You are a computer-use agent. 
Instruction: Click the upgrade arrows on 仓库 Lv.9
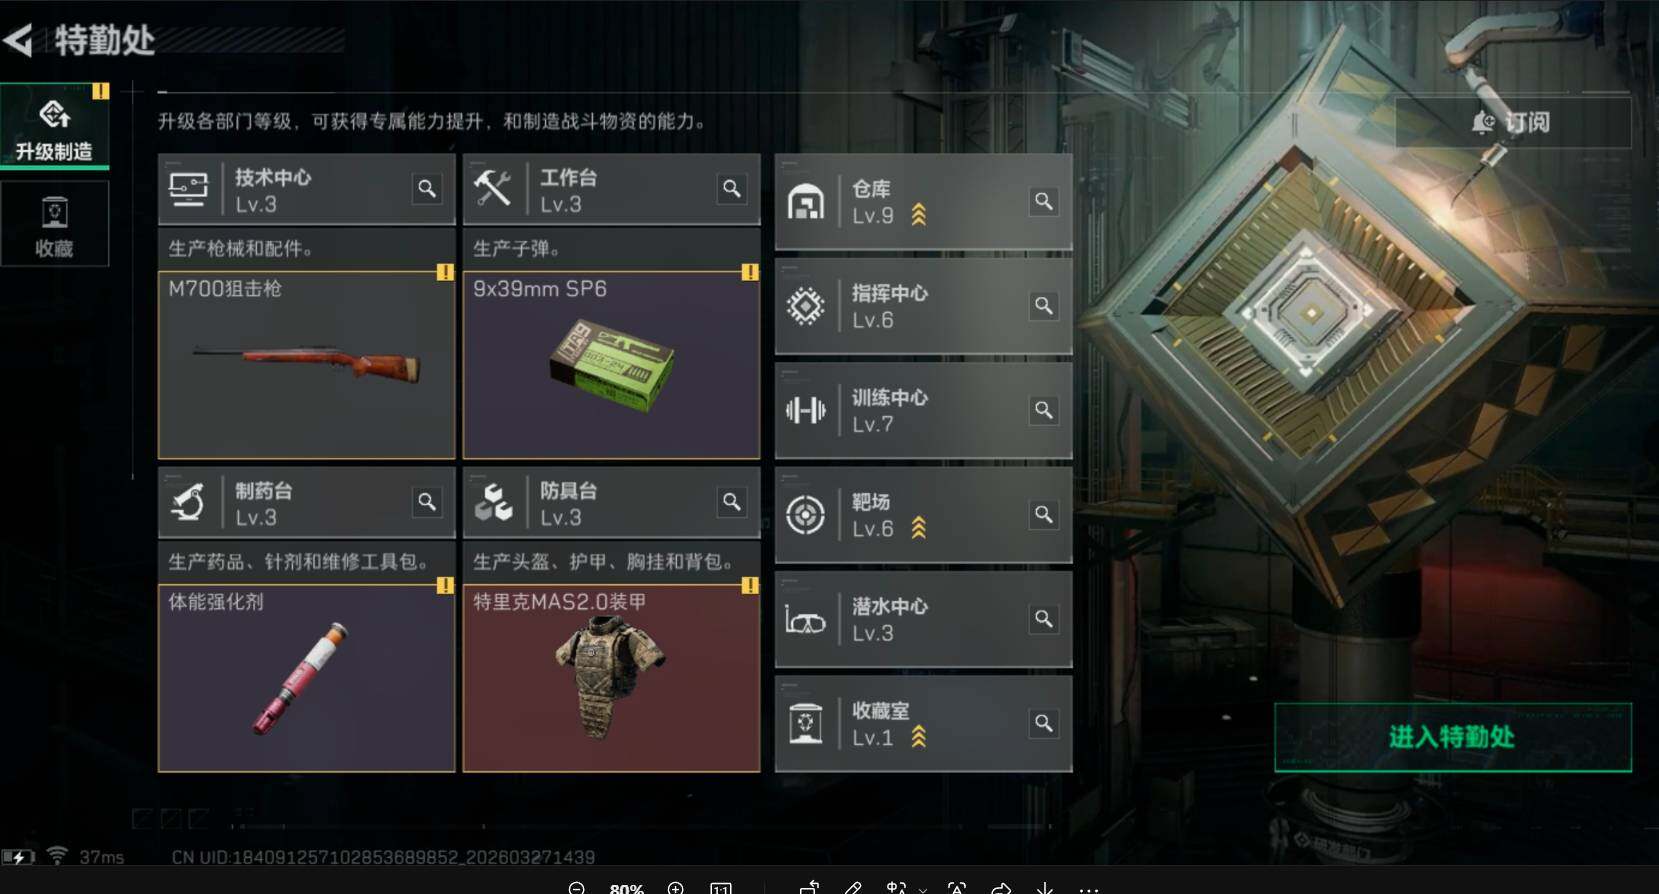(x=918, y=215)
